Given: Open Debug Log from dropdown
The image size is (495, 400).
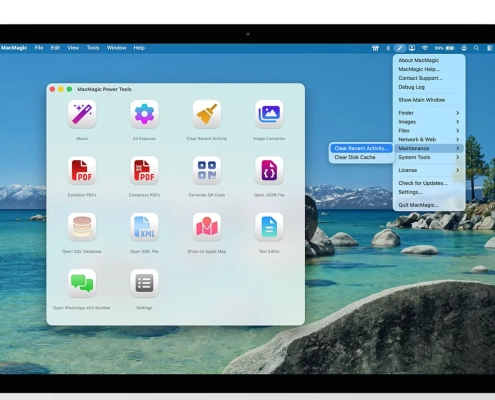Looking at the screenshot, I should 429,87.
